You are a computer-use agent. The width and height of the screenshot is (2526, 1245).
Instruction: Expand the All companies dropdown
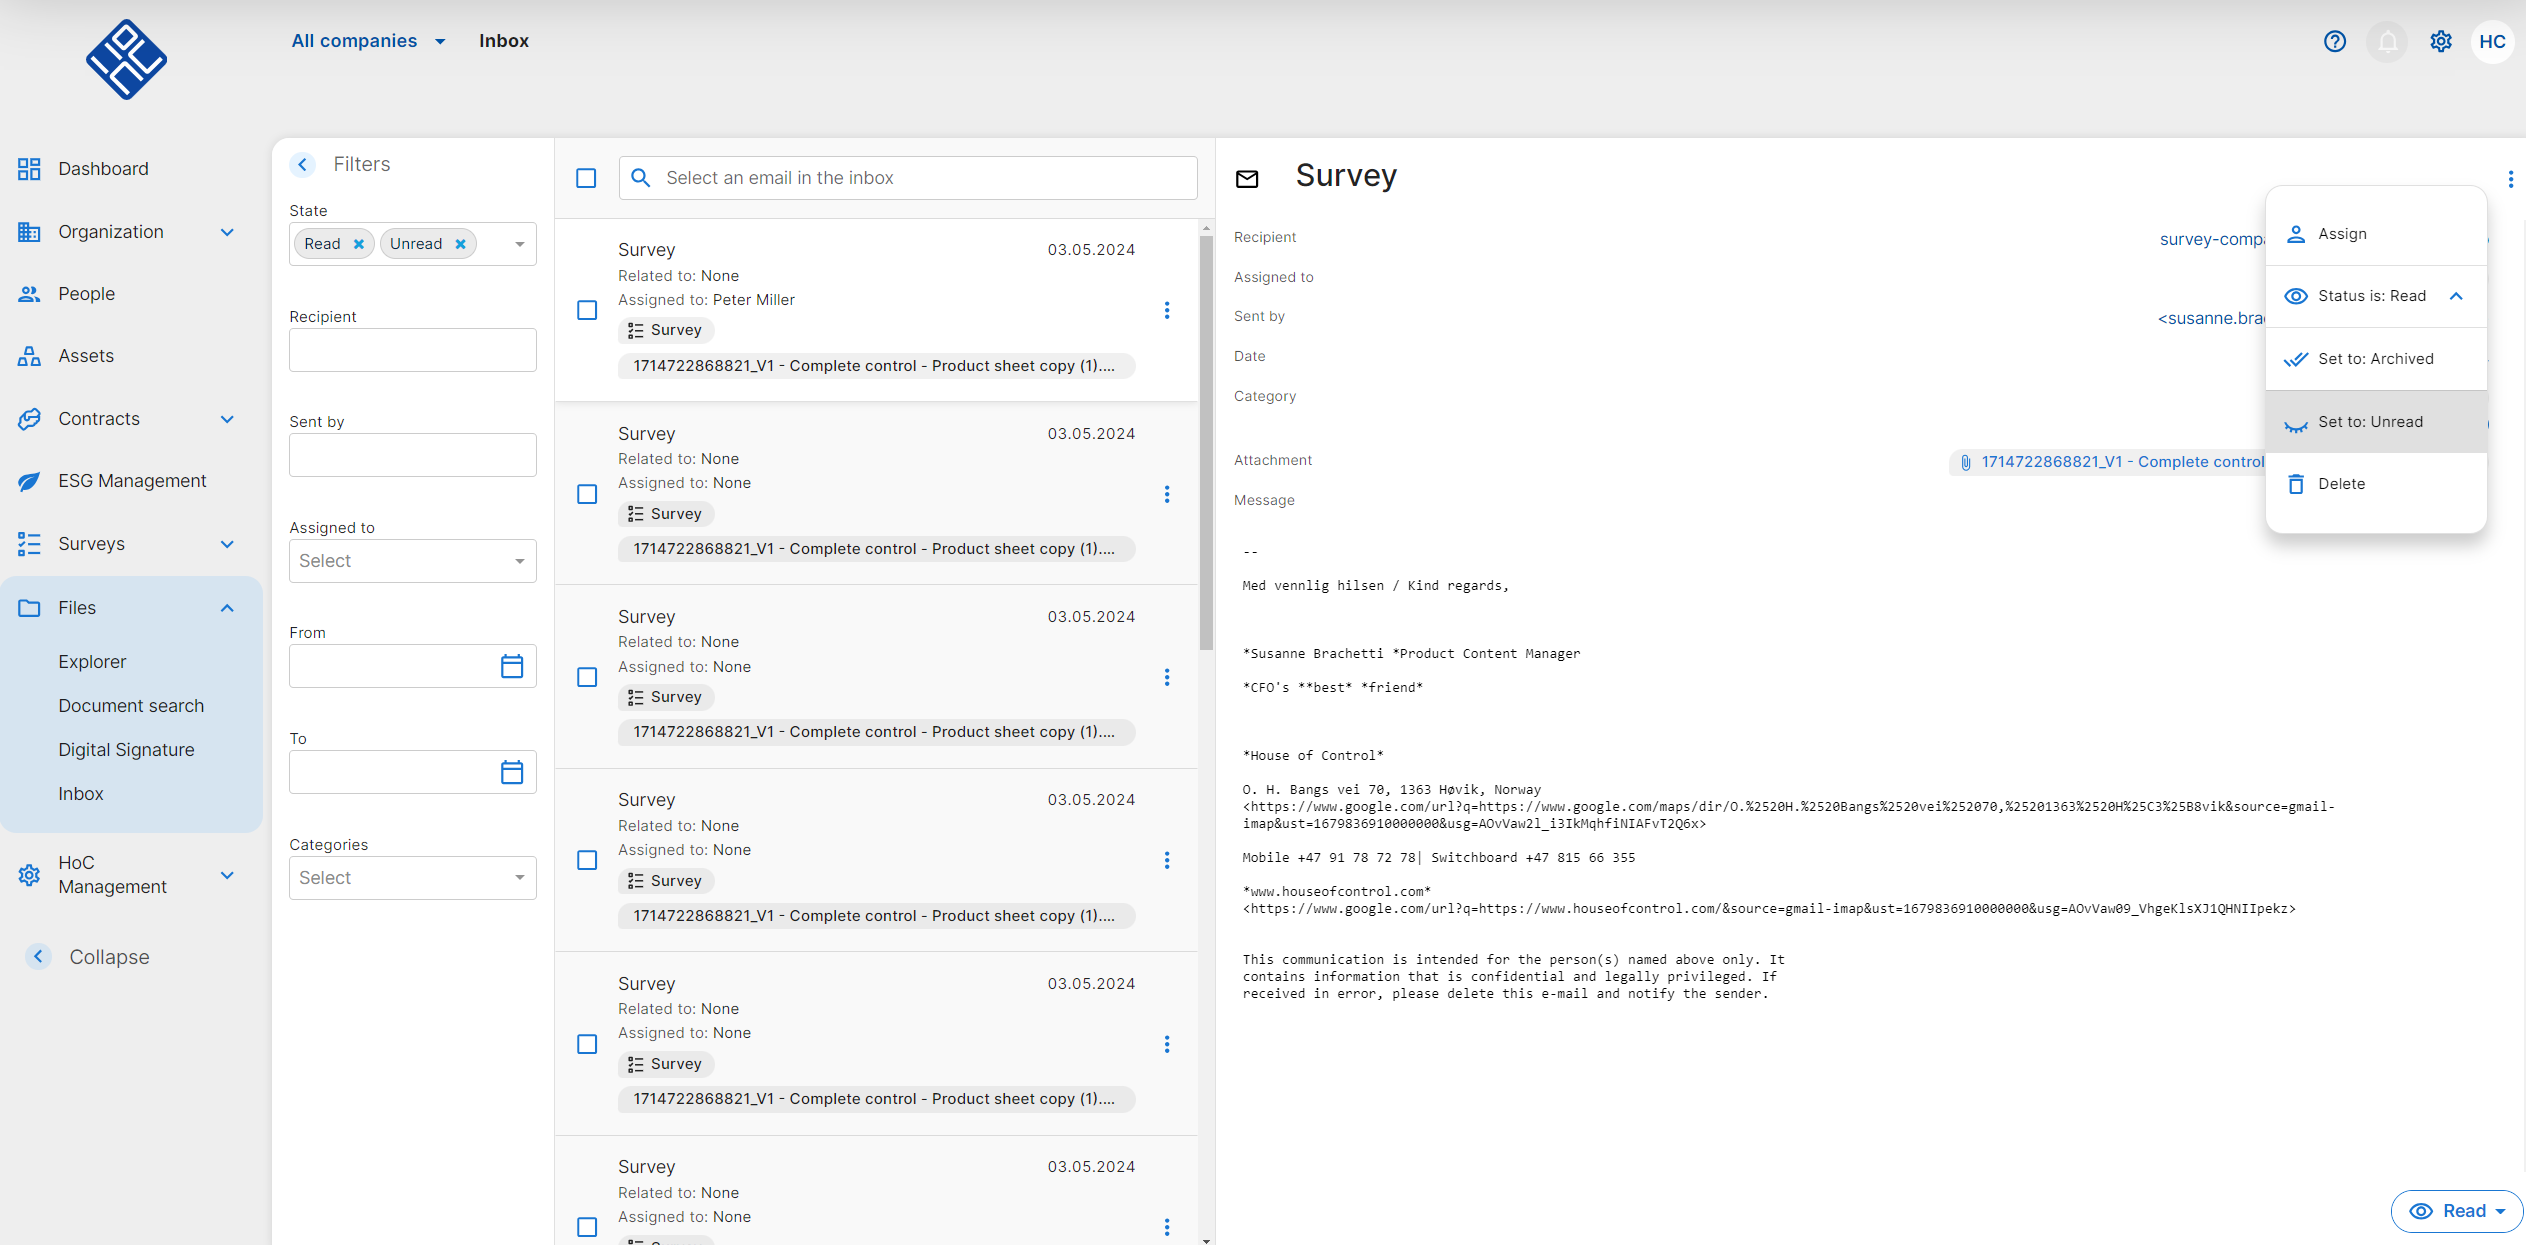[368, 41]
